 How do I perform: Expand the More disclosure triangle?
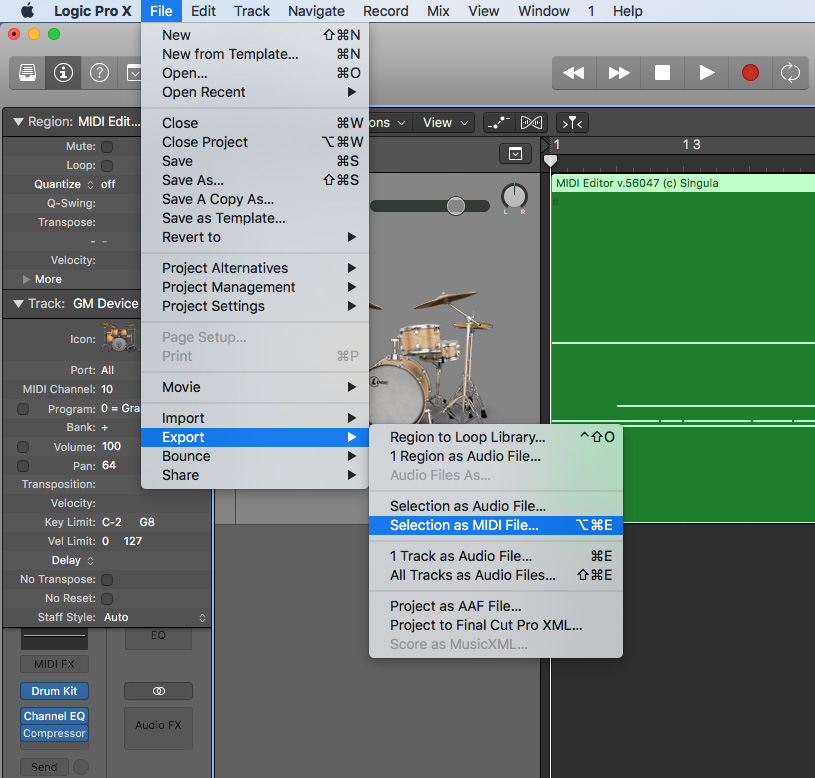coord(26,279)
